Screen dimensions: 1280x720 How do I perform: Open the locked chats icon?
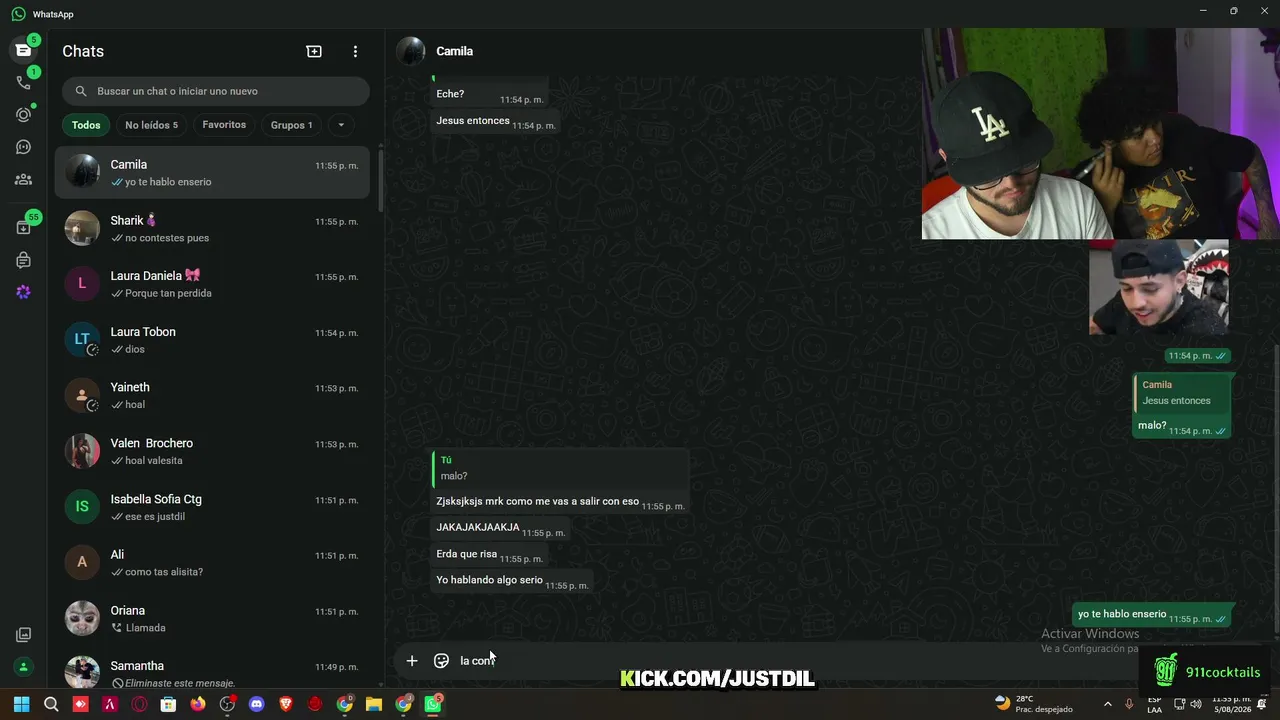[23, 260]
